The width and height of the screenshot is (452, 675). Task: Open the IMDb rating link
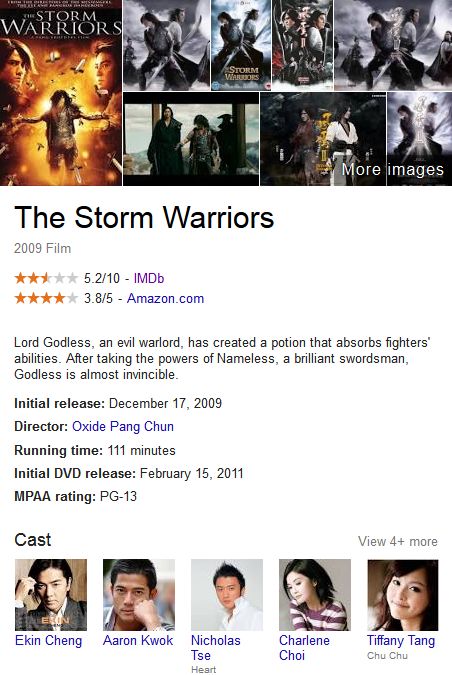(149, 279)
